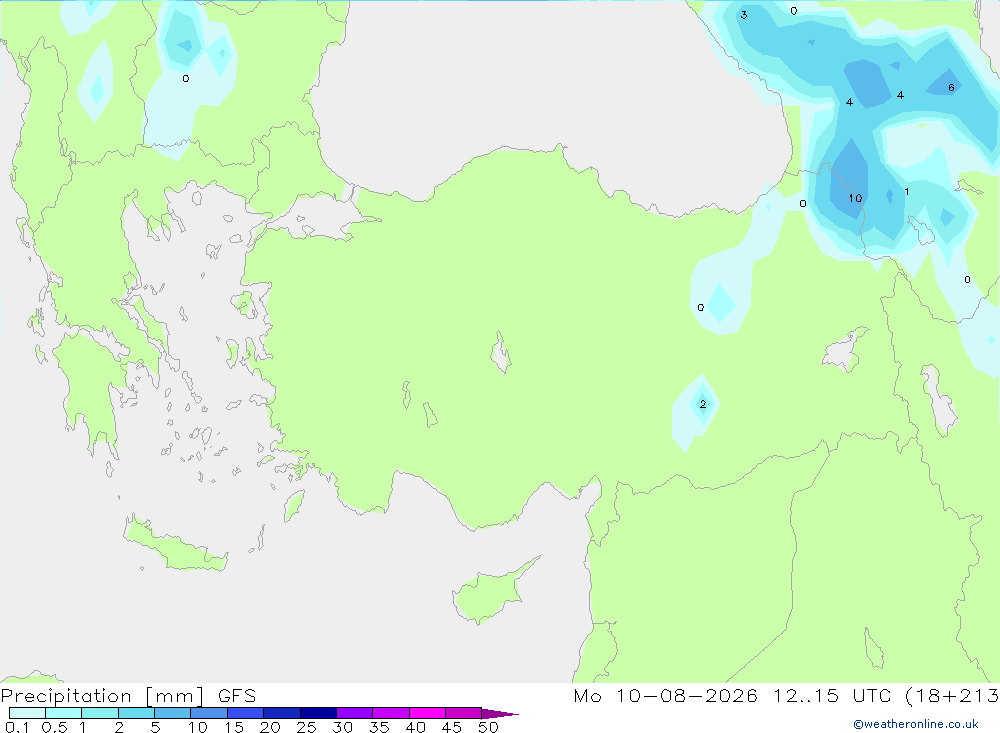Pick the 10–15 mm blue legend swatch
The image size is (1000, 733).
(x=209, y=713)
